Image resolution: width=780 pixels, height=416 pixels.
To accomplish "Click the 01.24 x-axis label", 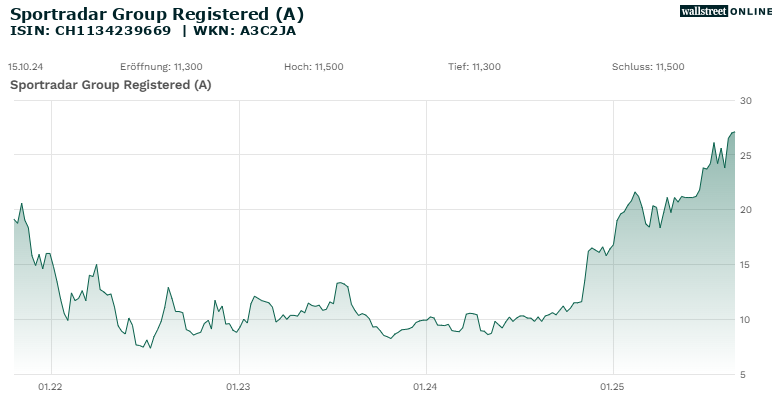I will coord(425,387).
